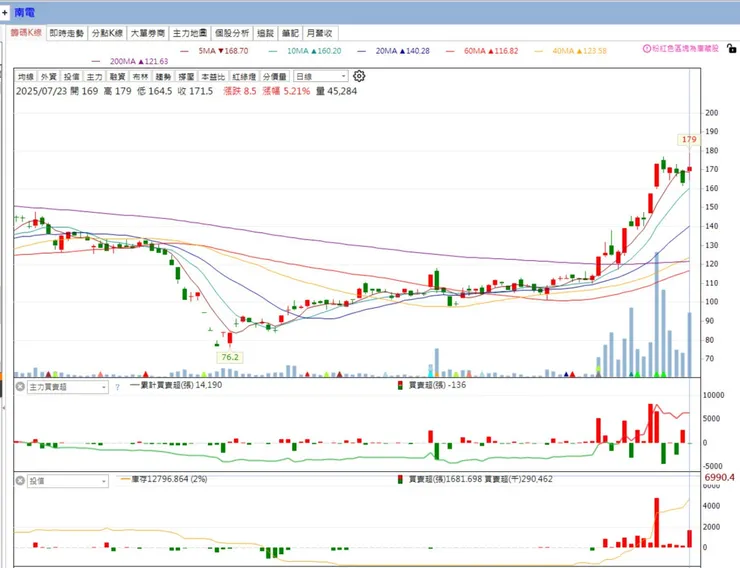740x568 pixels.
Task: Toggle the 主力 overlay button
Action: tap(94, 76)
